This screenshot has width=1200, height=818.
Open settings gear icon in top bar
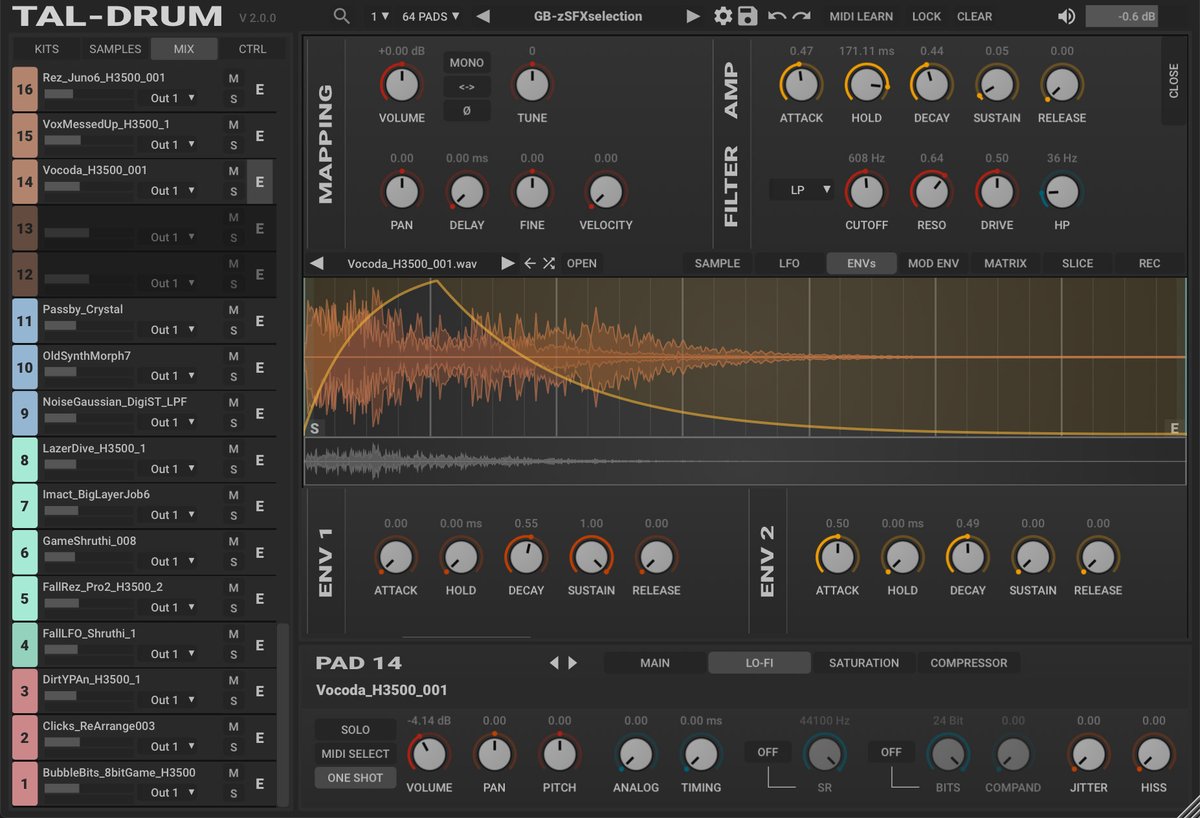coord(723,16)
